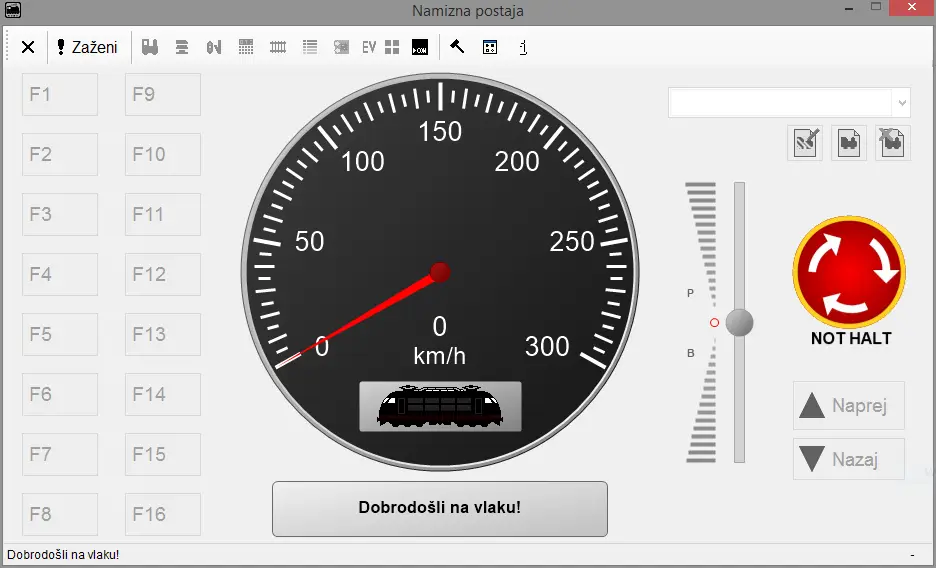Click the info icon in the toolbar
The image size is (936, 568).
(523, 47)
